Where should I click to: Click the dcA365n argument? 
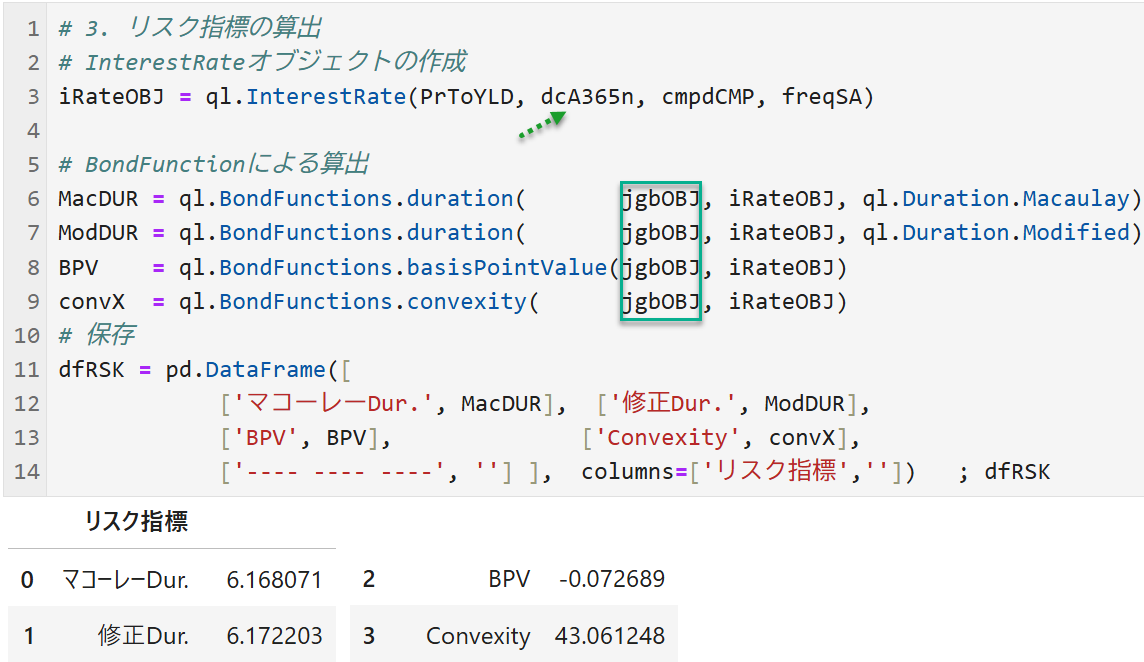click(587, 96)
